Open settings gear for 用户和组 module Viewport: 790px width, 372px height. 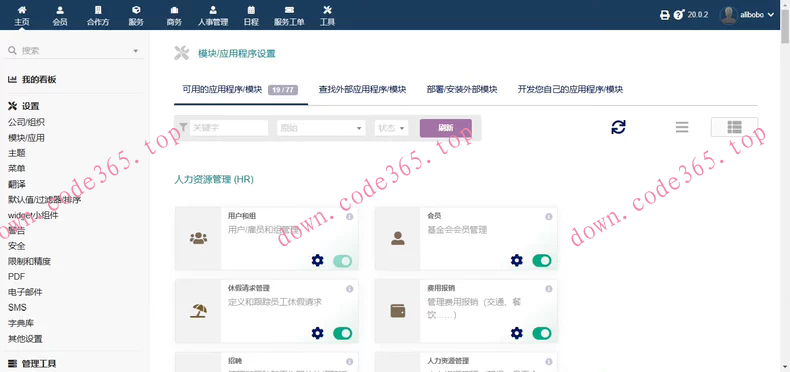pyautogui.click(x=317, y=261)
